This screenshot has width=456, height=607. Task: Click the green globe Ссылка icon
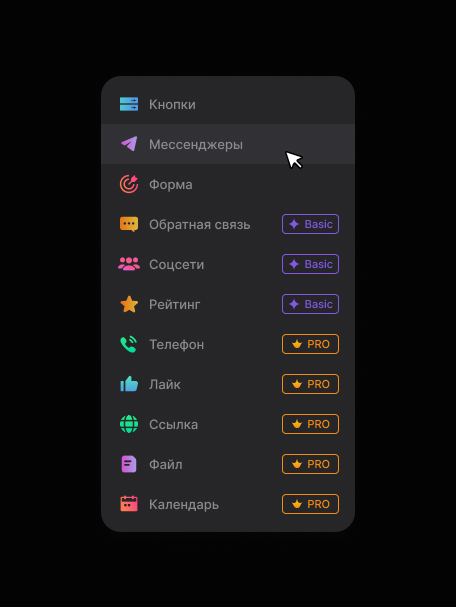tap(129, 424)
